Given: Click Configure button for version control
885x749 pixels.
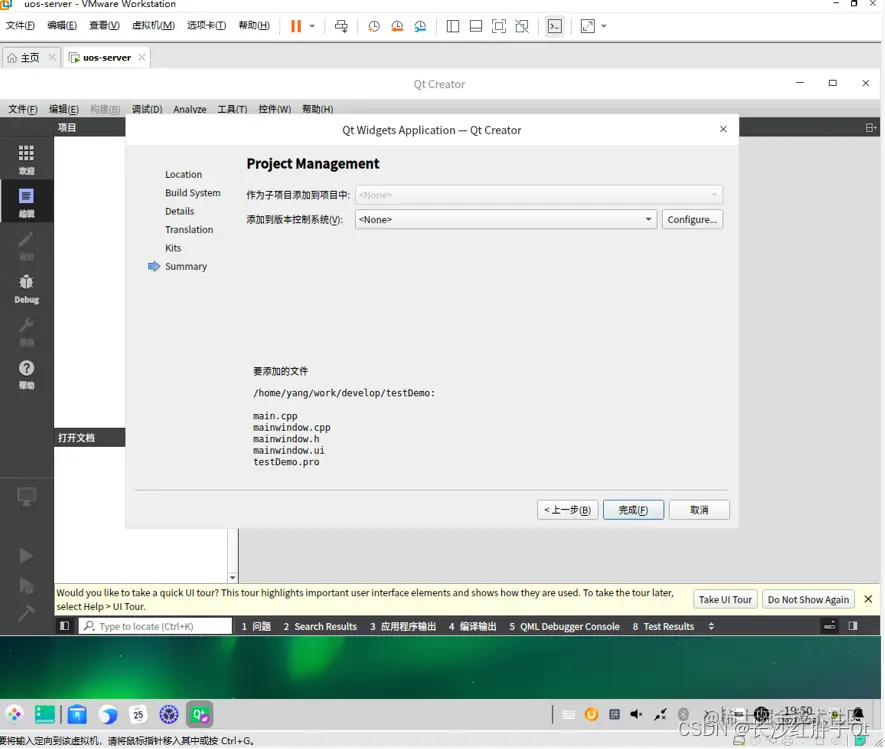Looking at the screenshot, I should click(692, 220).
